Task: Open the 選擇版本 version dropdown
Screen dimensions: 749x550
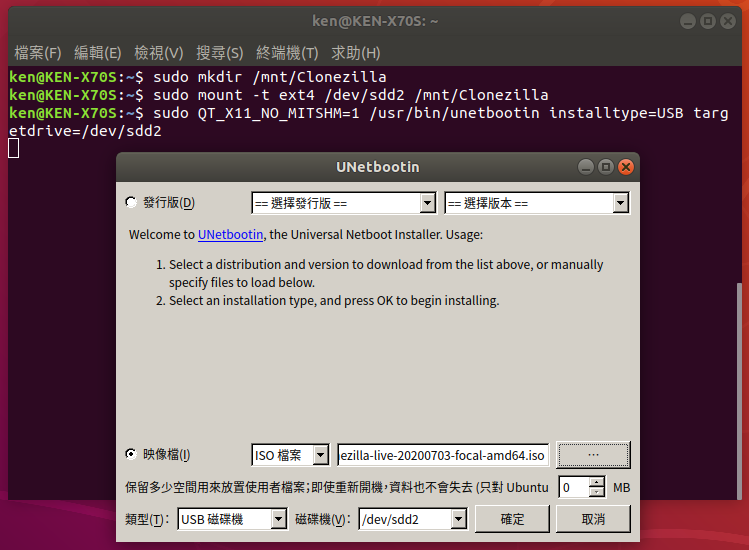Action: click(x=537, y=203)
